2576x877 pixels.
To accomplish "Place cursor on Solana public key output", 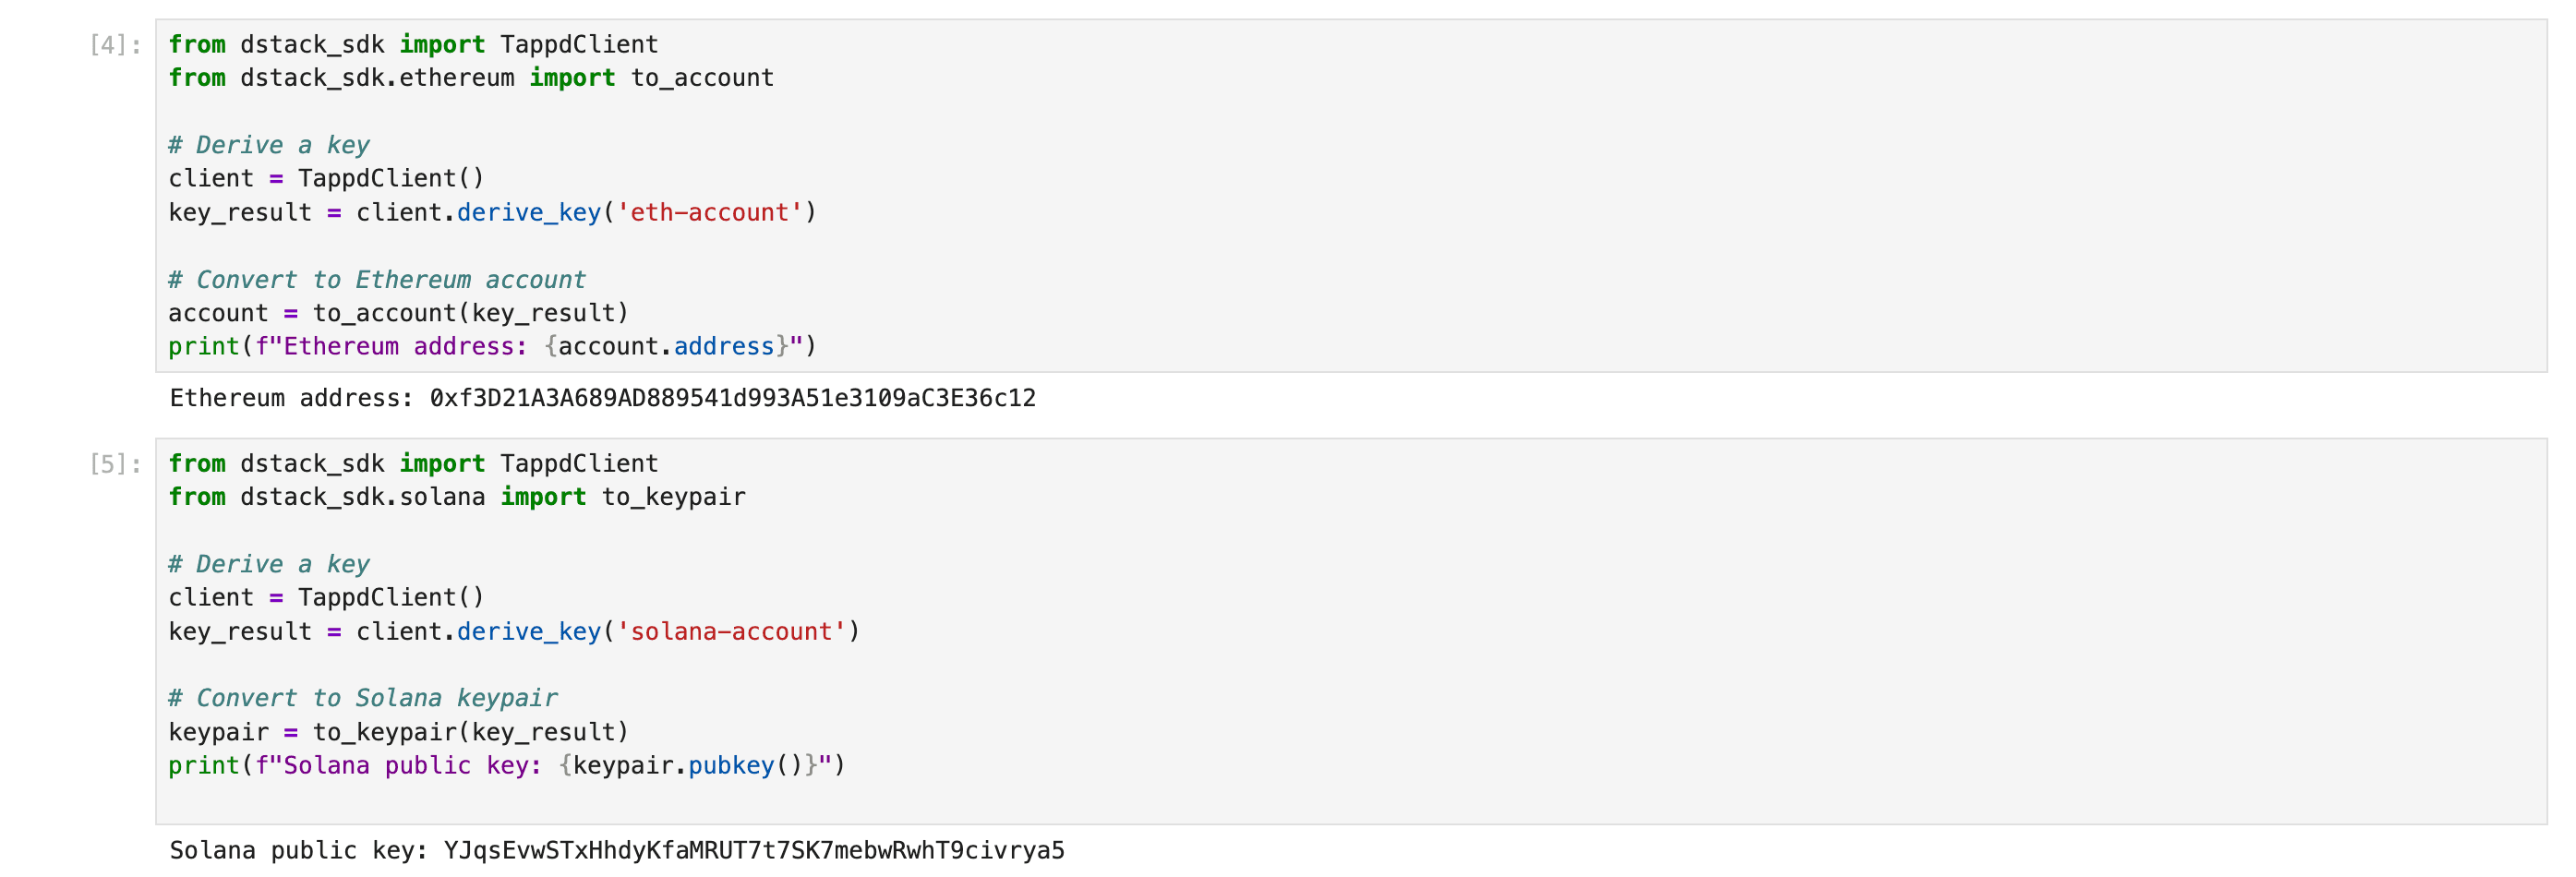I will click(x=616, y=850).
